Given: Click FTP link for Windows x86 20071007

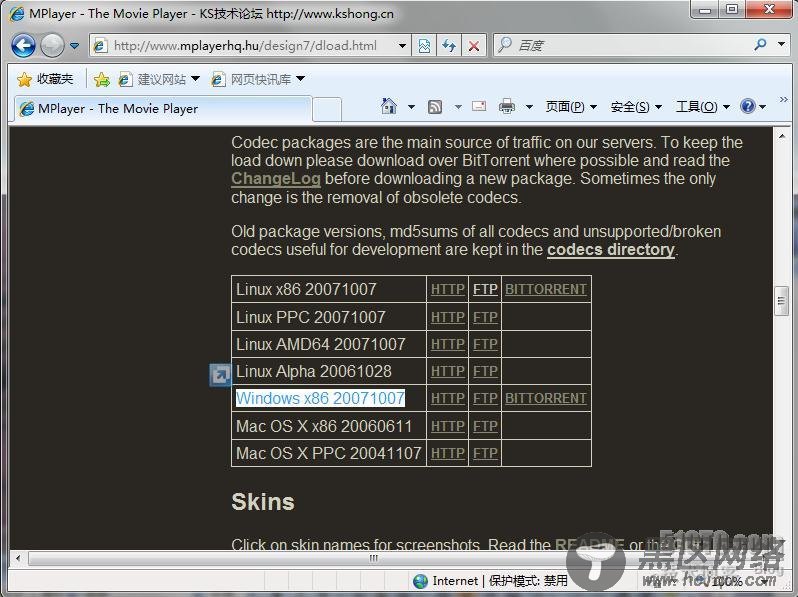Looking at the screenshot, I should coord(485,398).
